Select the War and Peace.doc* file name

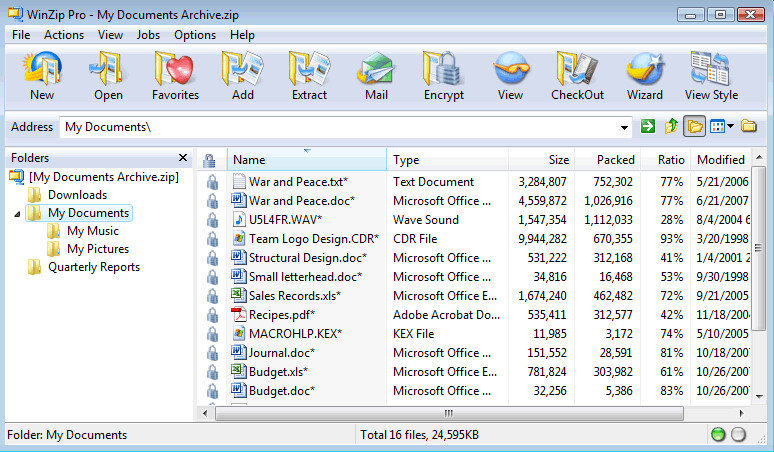302,200
